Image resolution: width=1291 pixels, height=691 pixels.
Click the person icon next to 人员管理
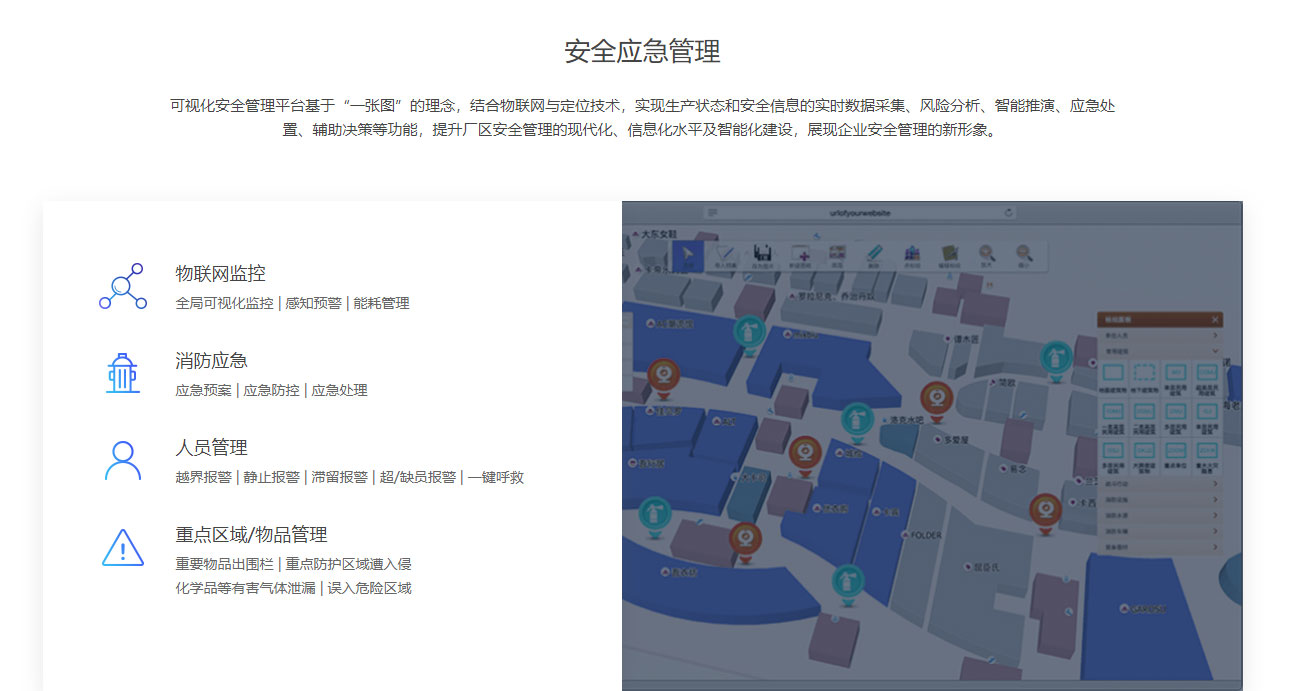click(x=122, y=460)
